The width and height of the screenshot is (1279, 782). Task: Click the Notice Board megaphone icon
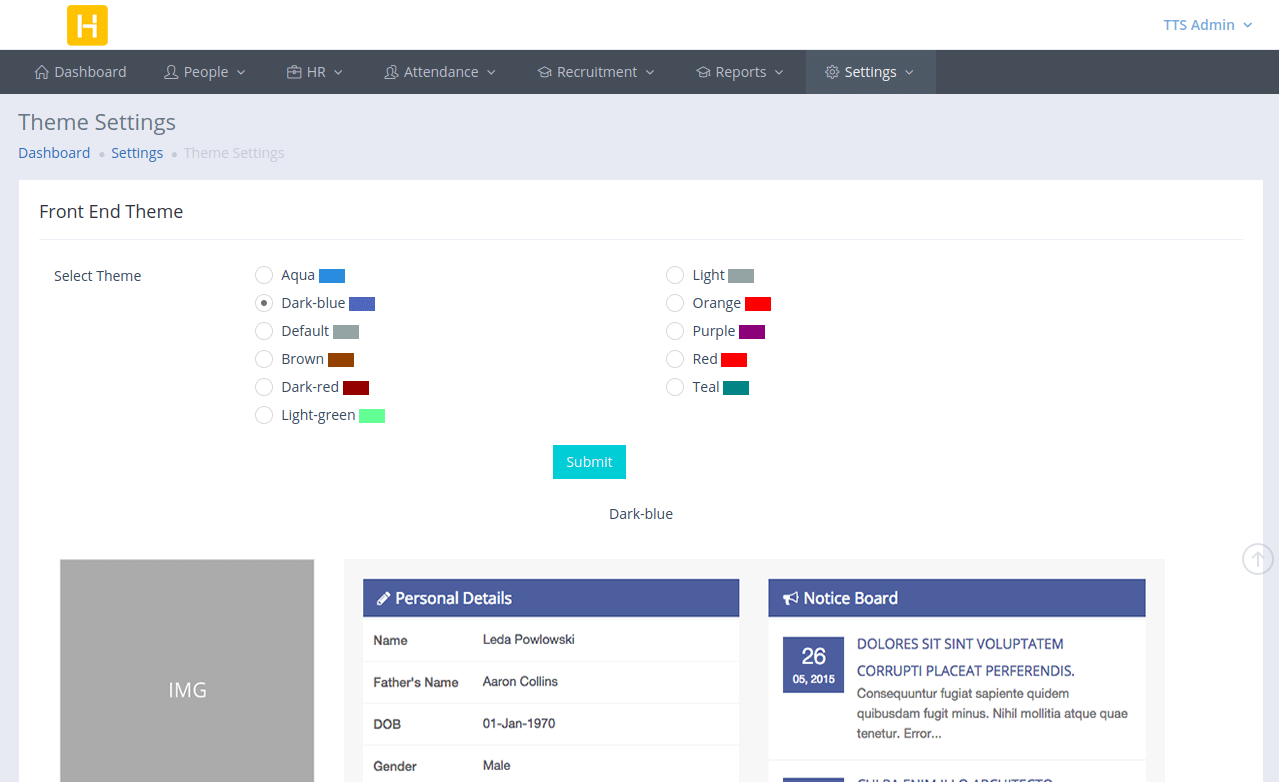pos(790,598)
